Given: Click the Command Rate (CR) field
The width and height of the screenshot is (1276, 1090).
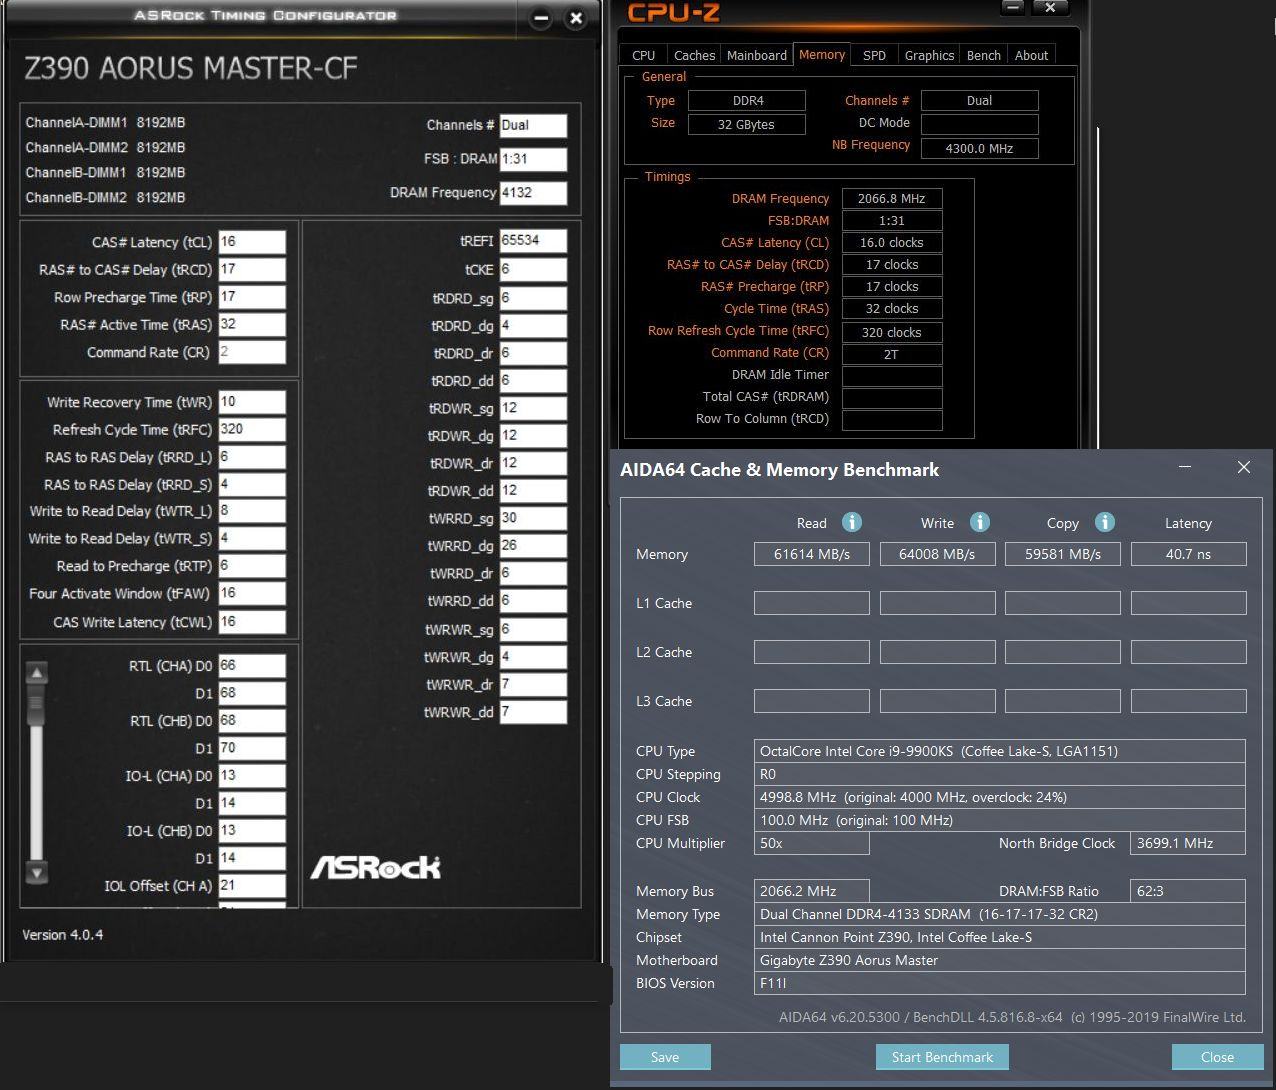Looking at the screenshot, I should coord(252,352).
